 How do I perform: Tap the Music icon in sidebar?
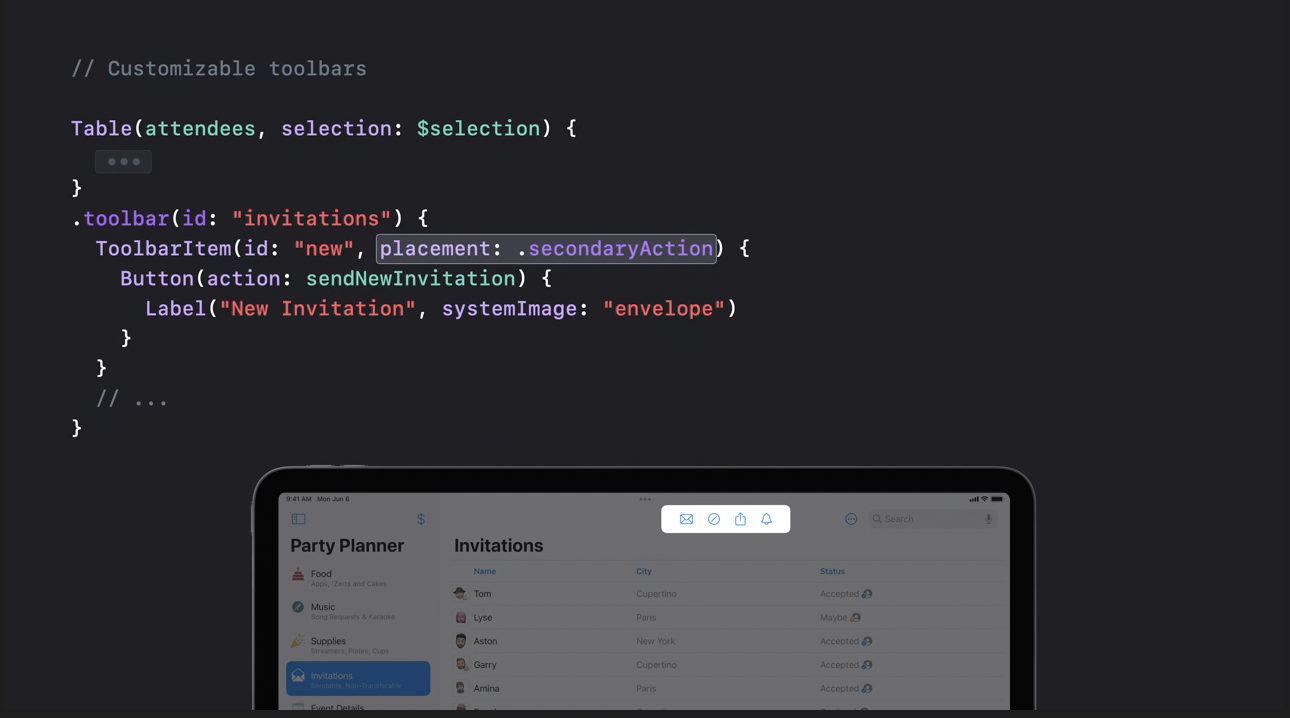[298, 608]
